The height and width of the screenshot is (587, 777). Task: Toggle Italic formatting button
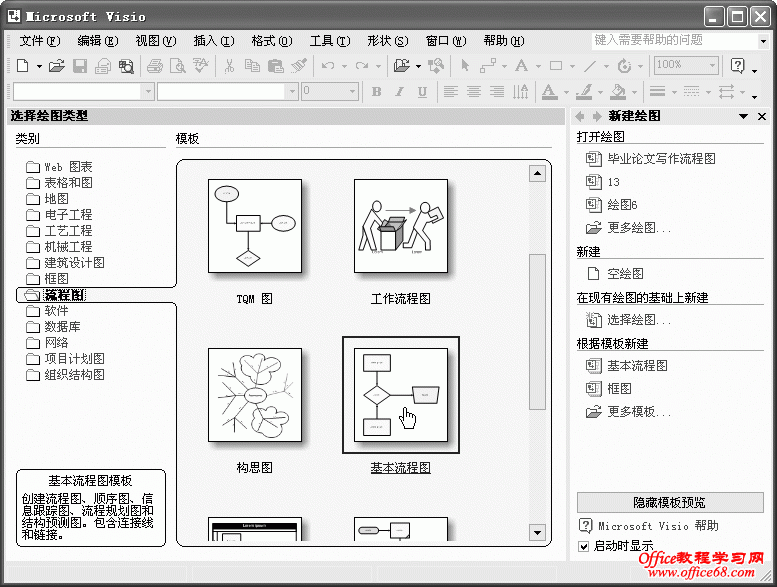pos(399,92)
